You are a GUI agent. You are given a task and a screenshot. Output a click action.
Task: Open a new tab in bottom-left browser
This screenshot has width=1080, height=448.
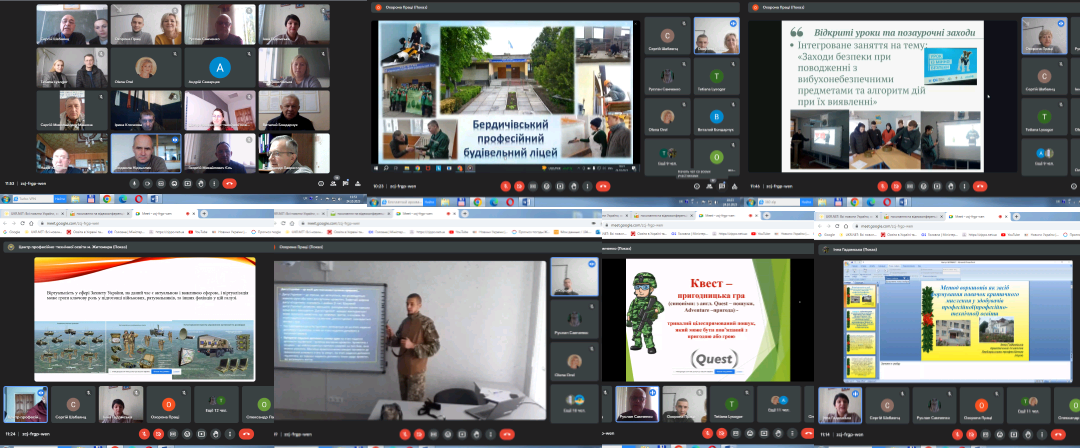pos(204,213)
